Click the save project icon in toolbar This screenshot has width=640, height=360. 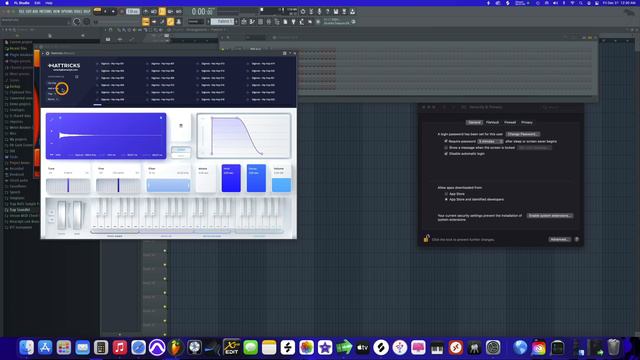click(336, 11)
